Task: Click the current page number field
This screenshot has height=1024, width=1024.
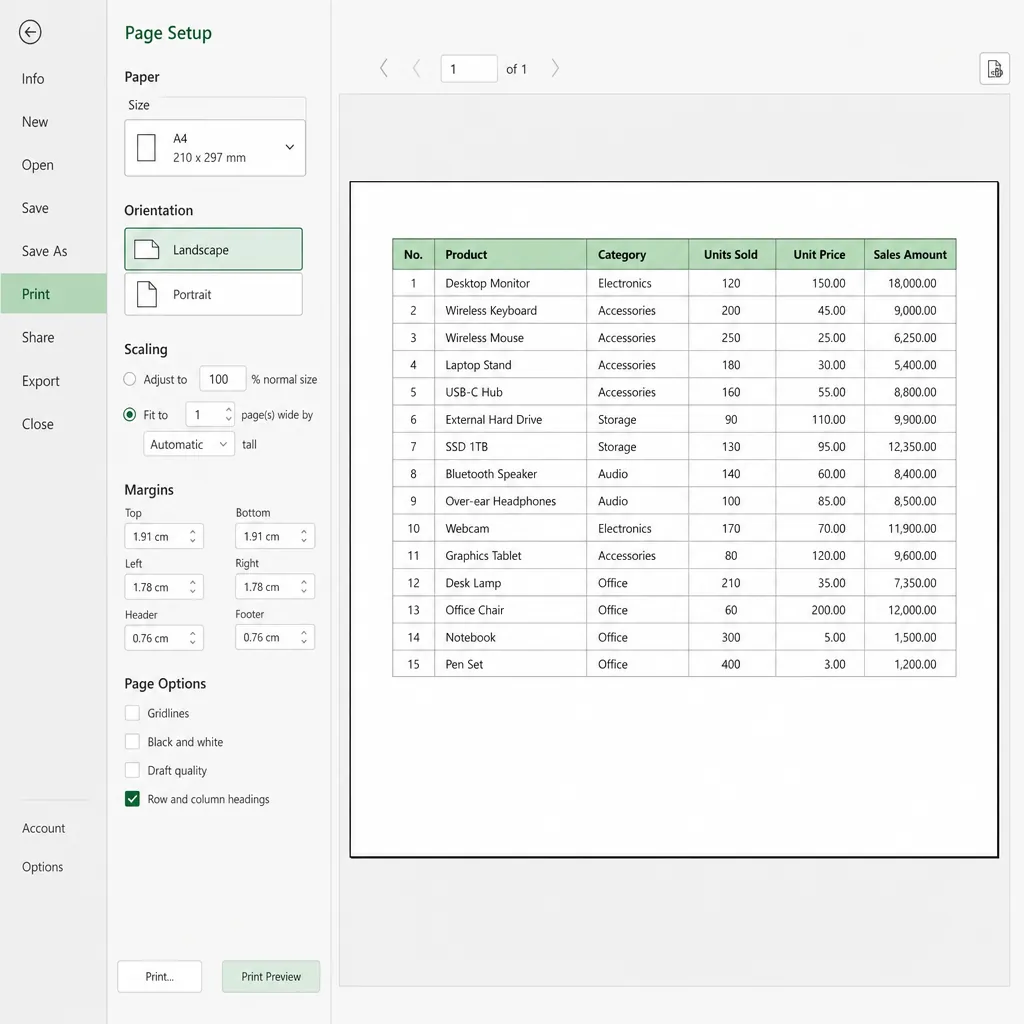Action: 469,69
